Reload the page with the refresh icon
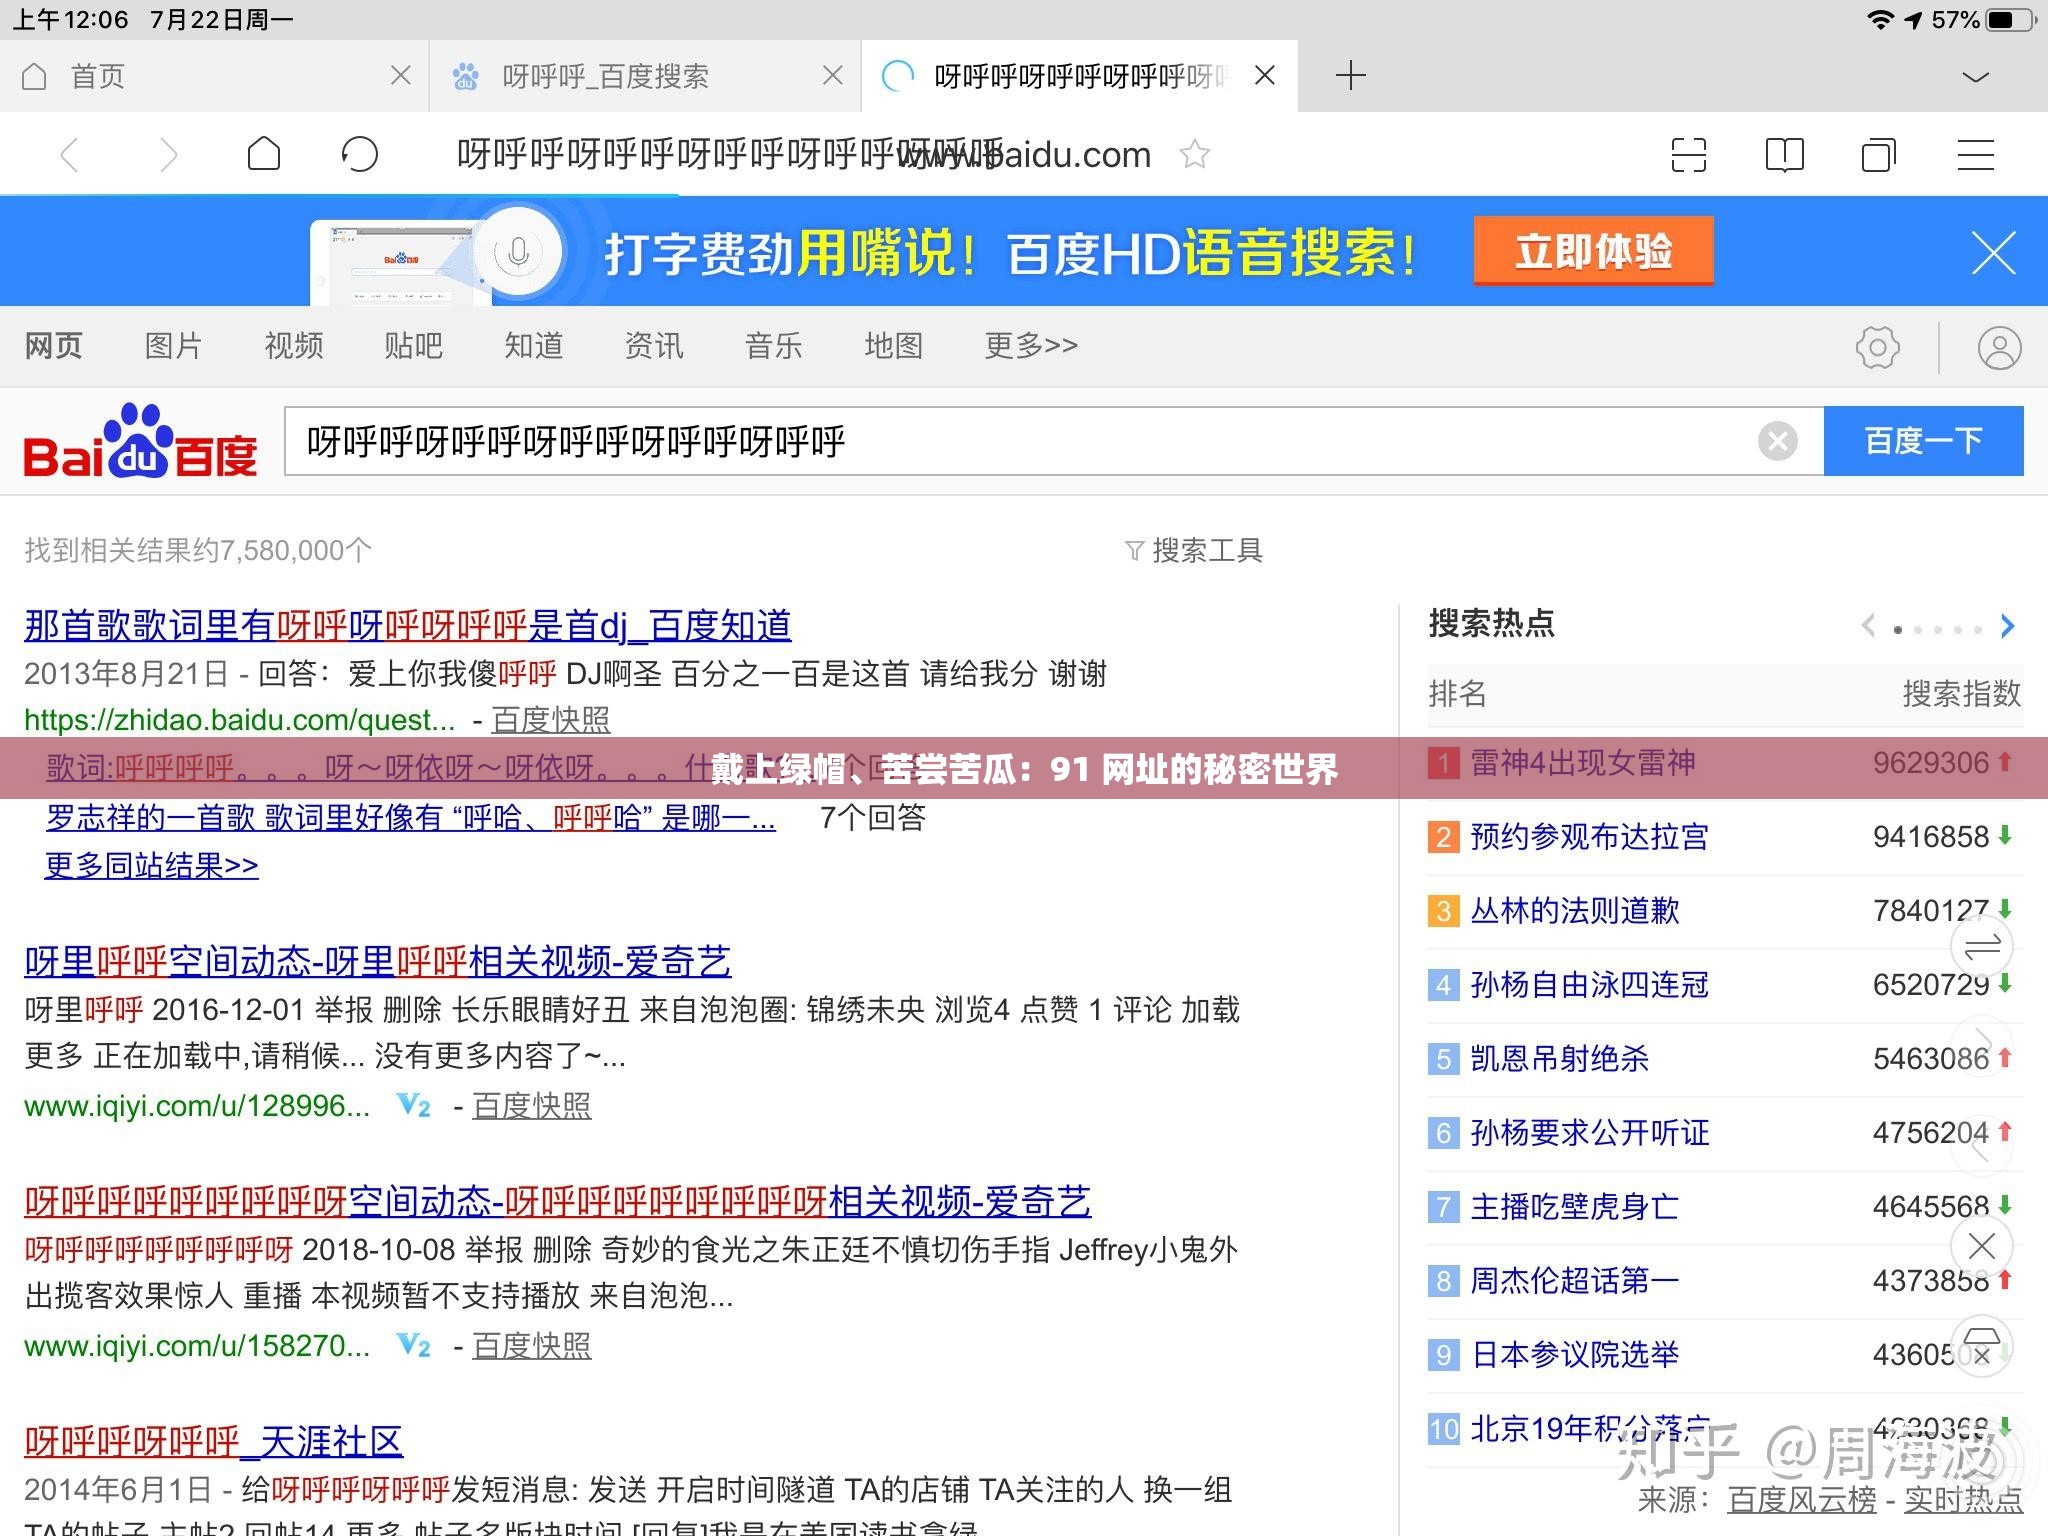2048x1536 pixels. point(361,155)
